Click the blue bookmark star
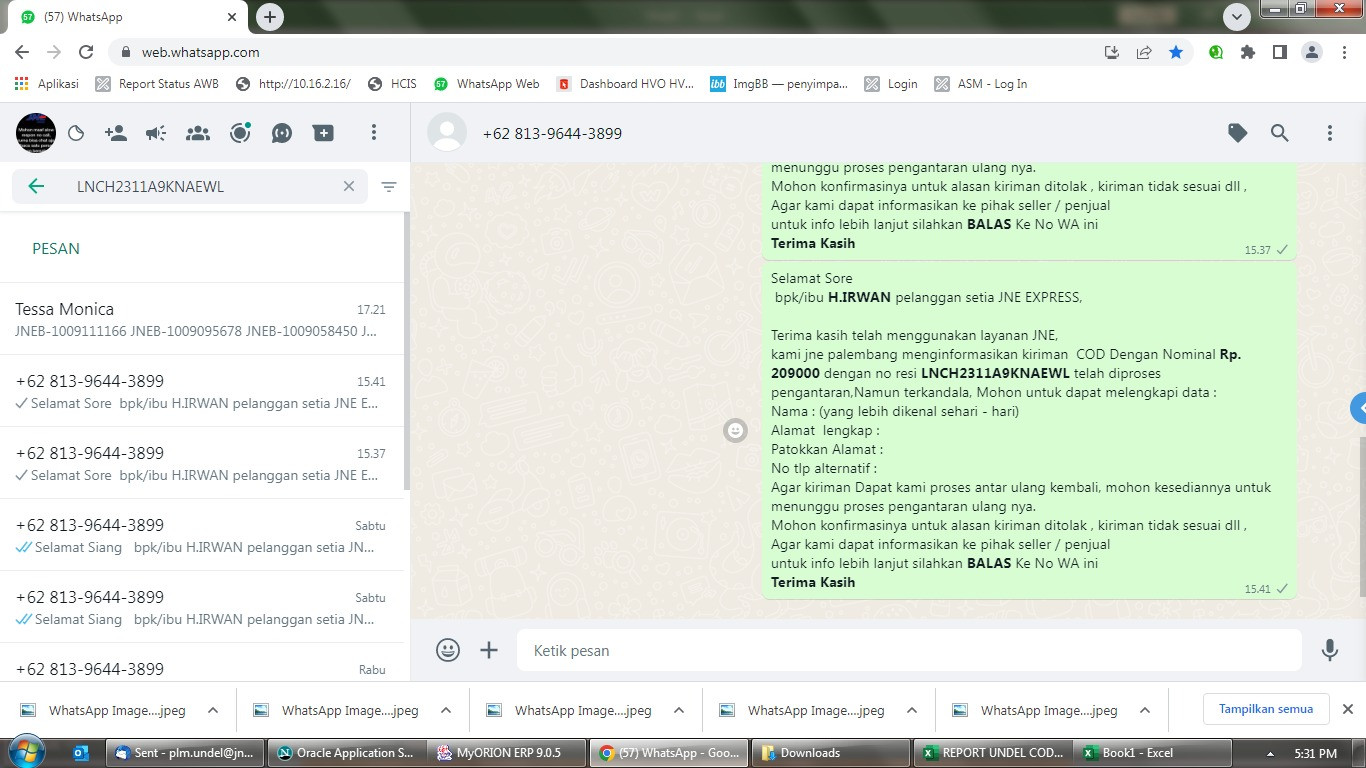 [x=1176, y=52]
